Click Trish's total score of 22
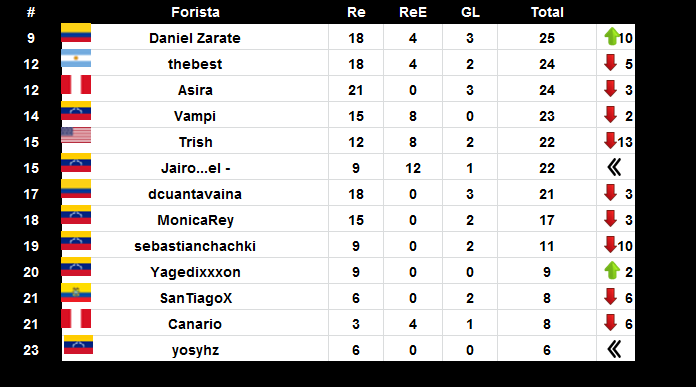Screen dimensions: 696x387 [x=547, y=142]
